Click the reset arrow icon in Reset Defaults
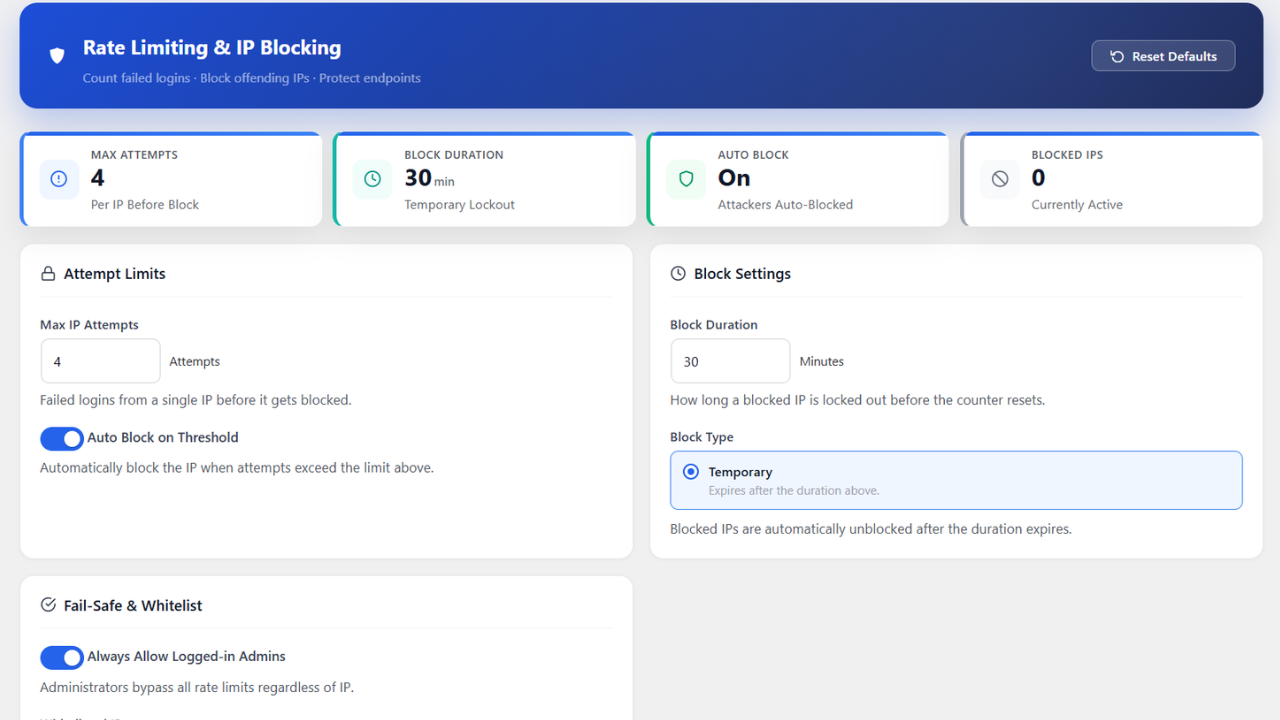This screenshot has width=1280, height=720. (1117, 56)
